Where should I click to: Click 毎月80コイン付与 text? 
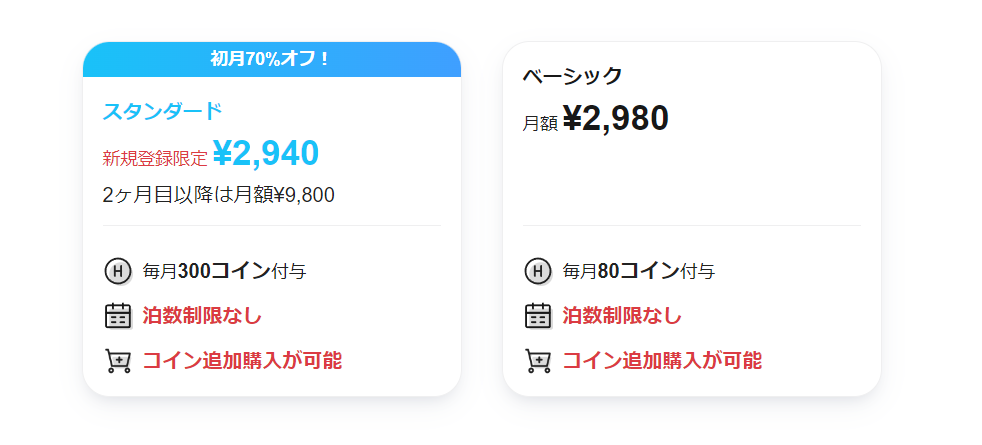pyautogui.click(x=639, y=272)
